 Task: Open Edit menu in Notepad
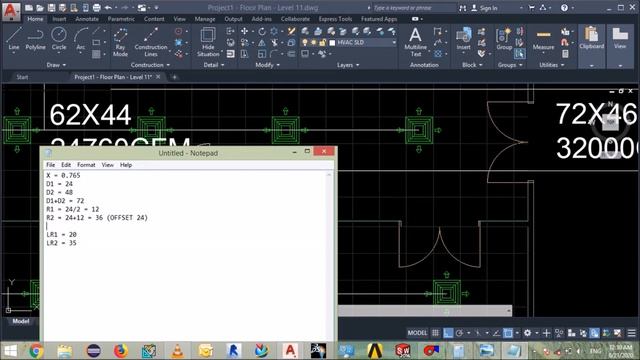coord(66,165)
